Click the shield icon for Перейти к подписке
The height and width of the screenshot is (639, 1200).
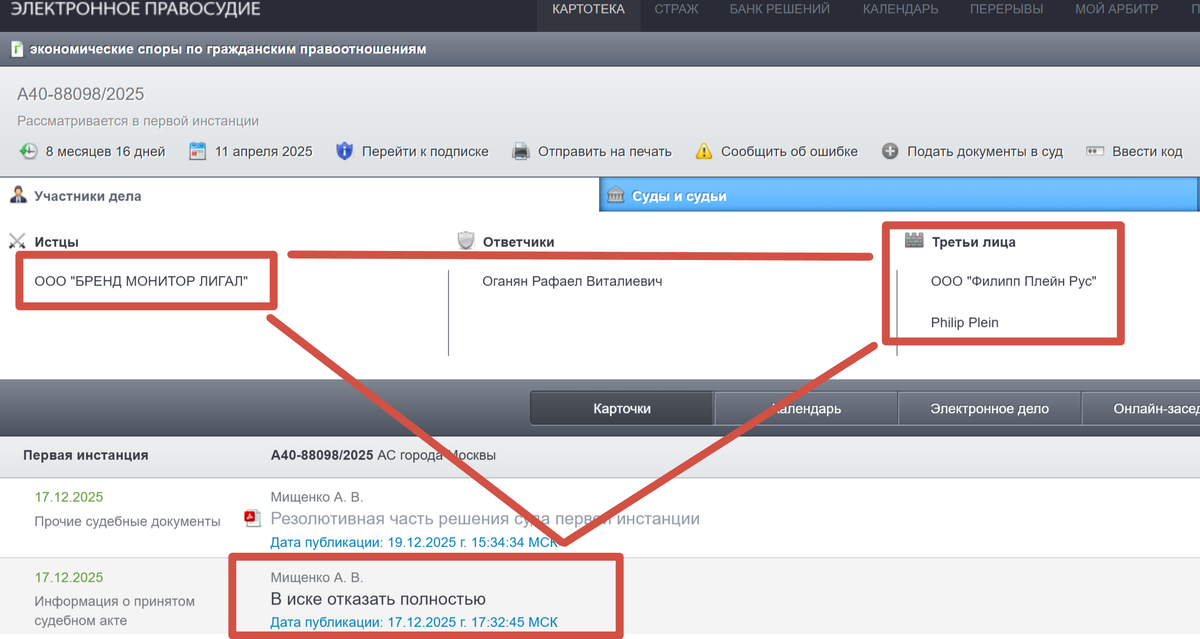tap(345, 152)
